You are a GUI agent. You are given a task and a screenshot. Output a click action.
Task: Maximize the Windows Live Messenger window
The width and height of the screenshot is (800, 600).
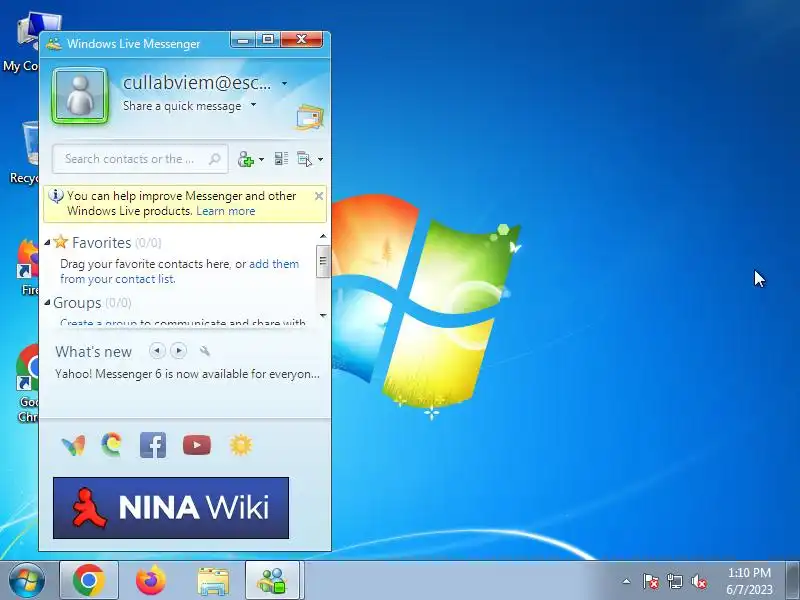click(x=268, y=40)
